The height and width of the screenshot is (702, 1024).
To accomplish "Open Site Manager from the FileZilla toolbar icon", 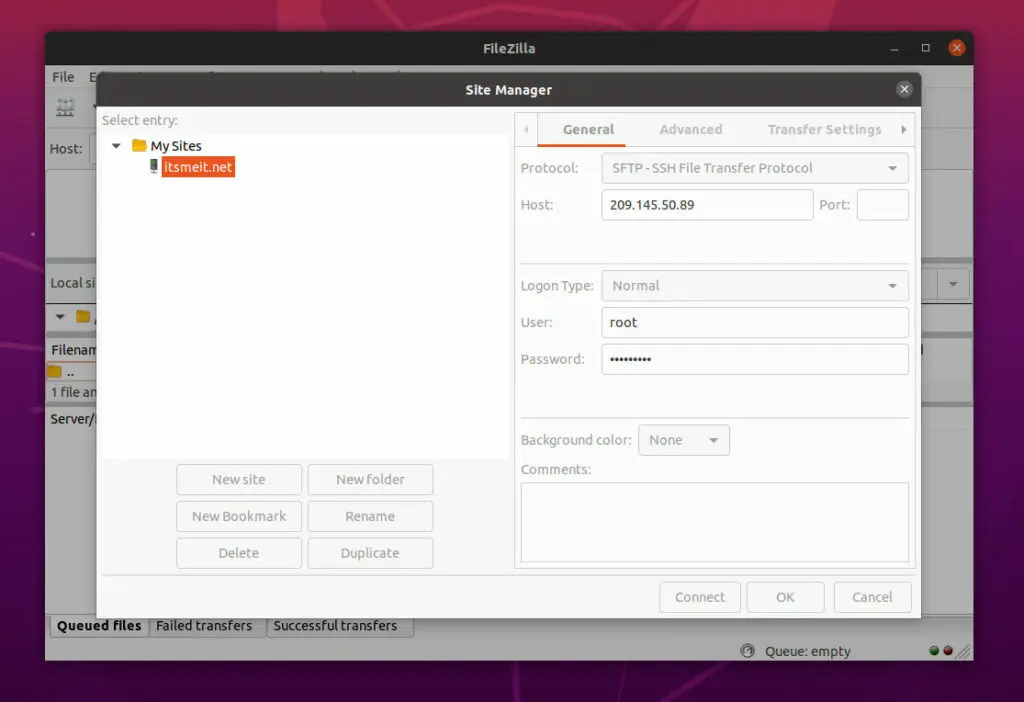I will pyautogui.click(x=67, y=108).
